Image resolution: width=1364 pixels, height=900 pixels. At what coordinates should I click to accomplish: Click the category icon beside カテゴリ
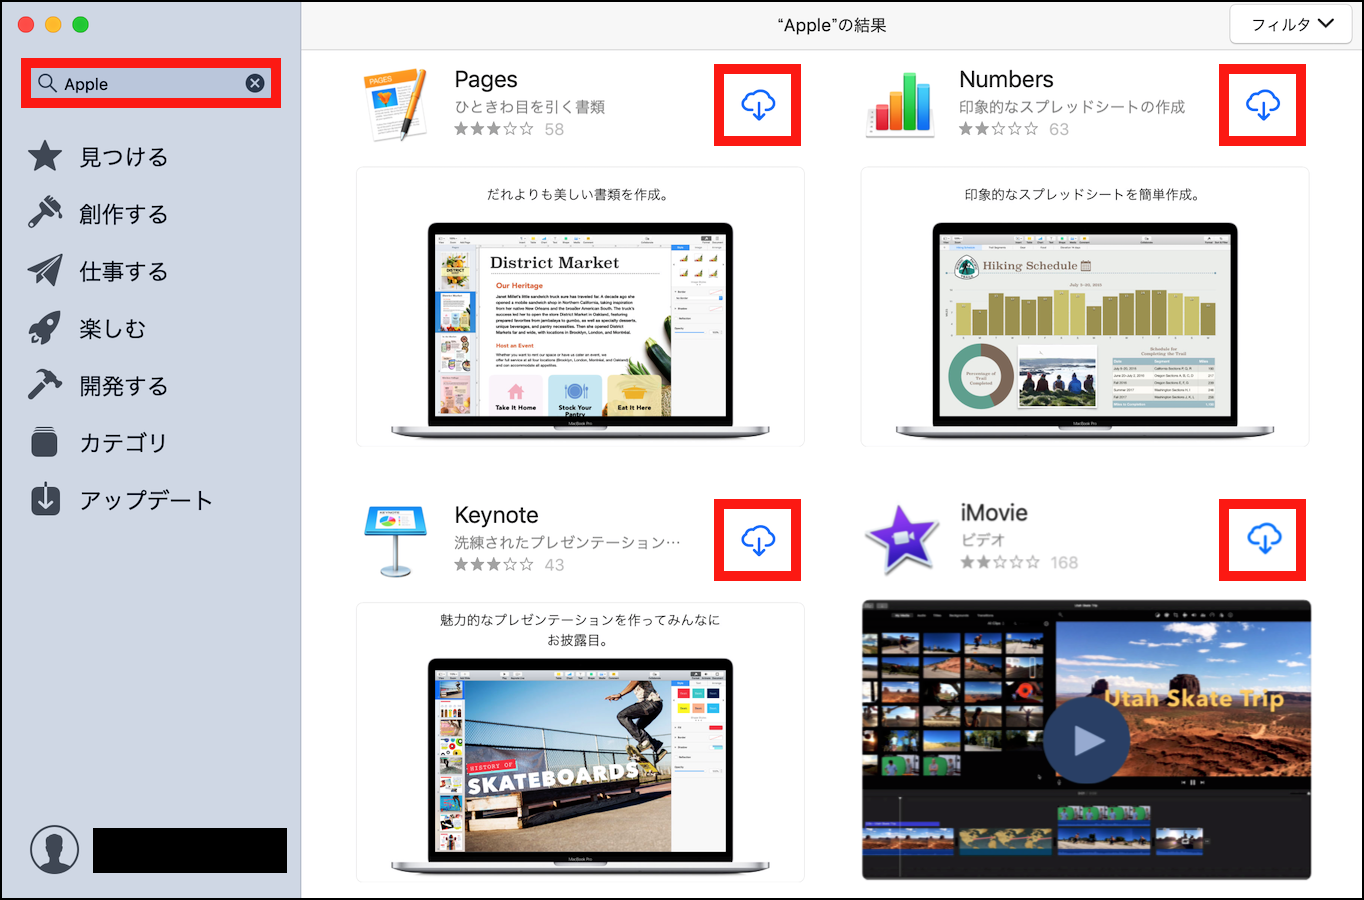(x=45, y=442)
